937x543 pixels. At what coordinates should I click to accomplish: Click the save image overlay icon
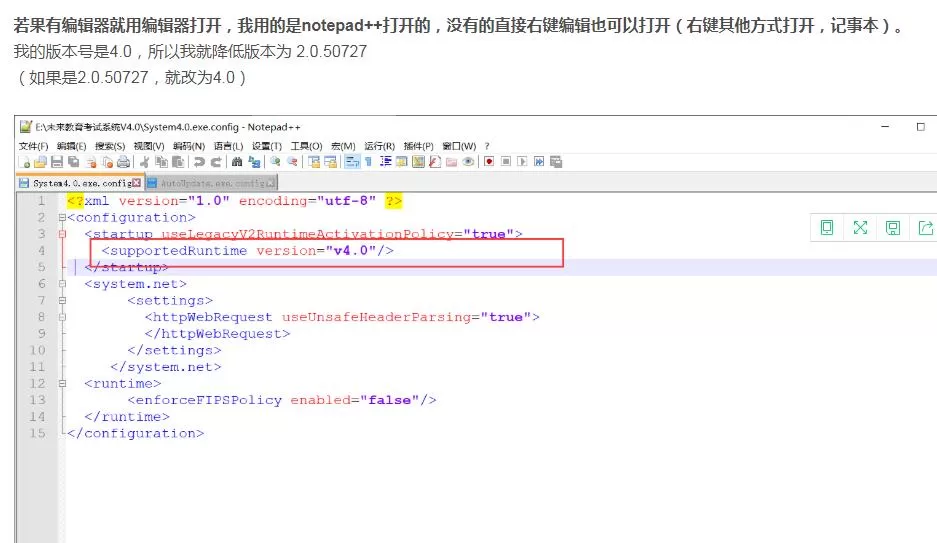coord(893,228)
